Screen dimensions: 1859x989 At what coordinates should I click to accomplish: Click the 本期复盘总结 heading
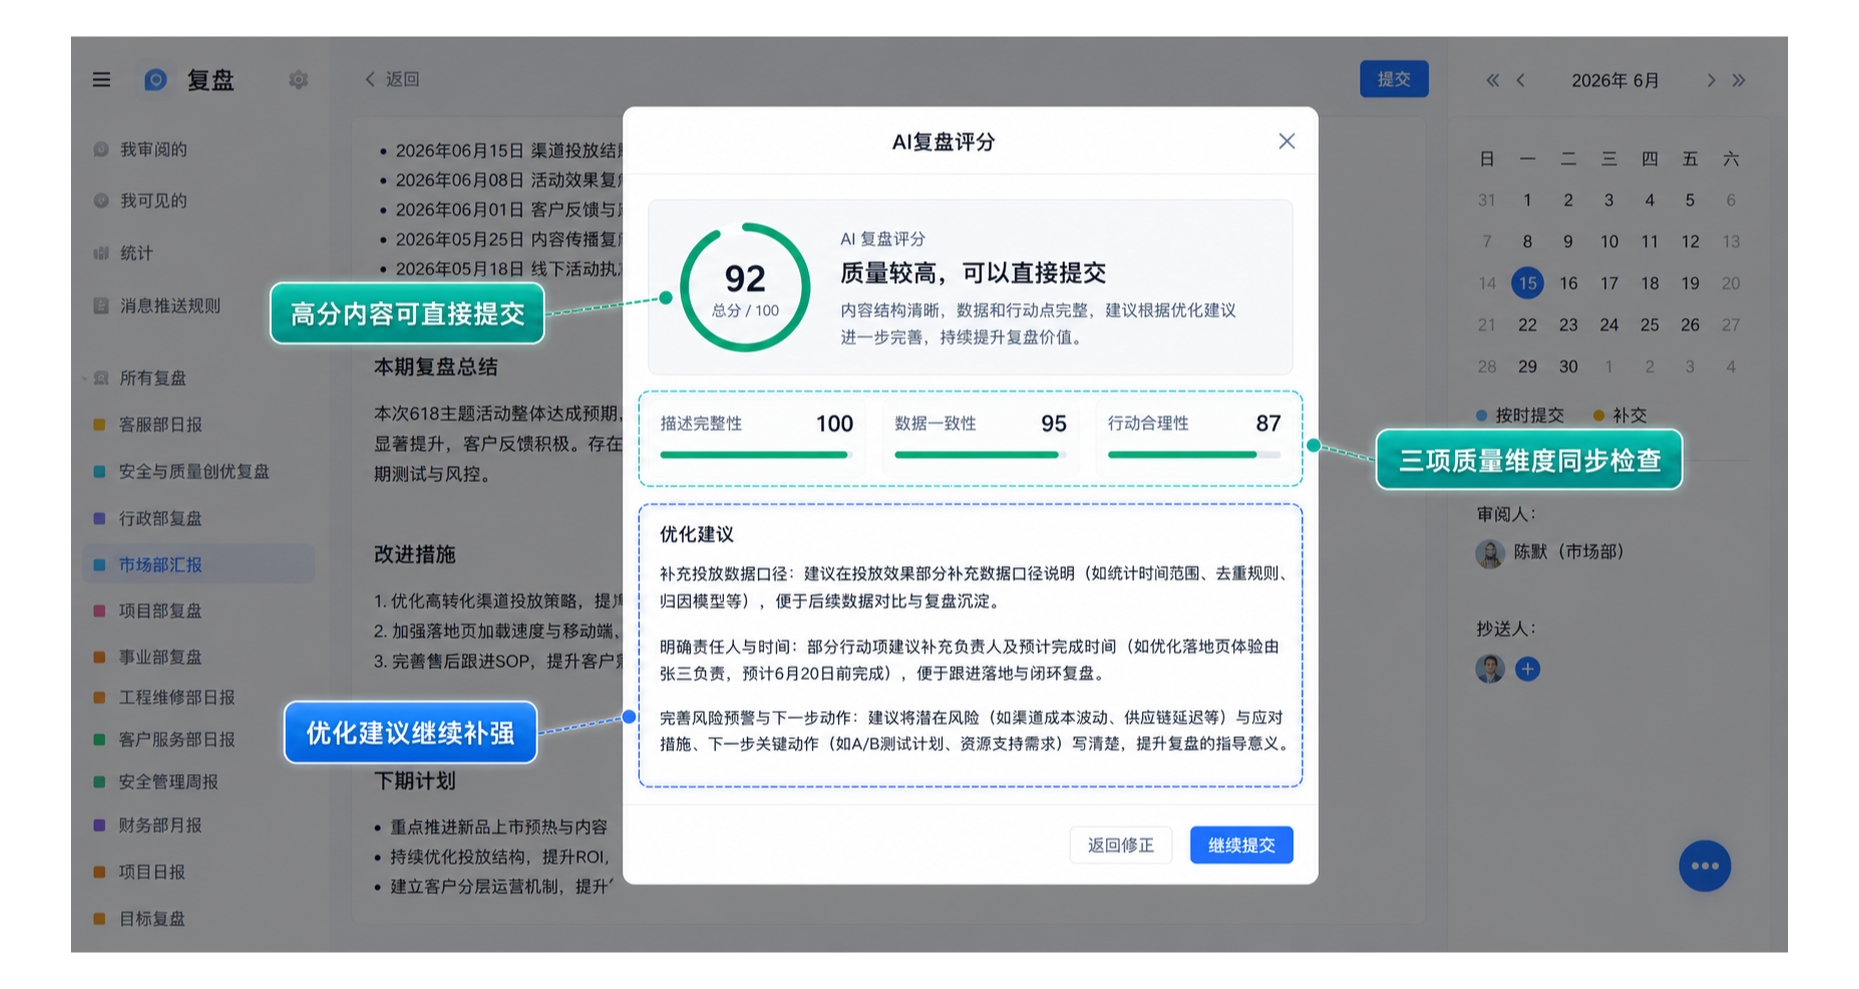(435, 367)
